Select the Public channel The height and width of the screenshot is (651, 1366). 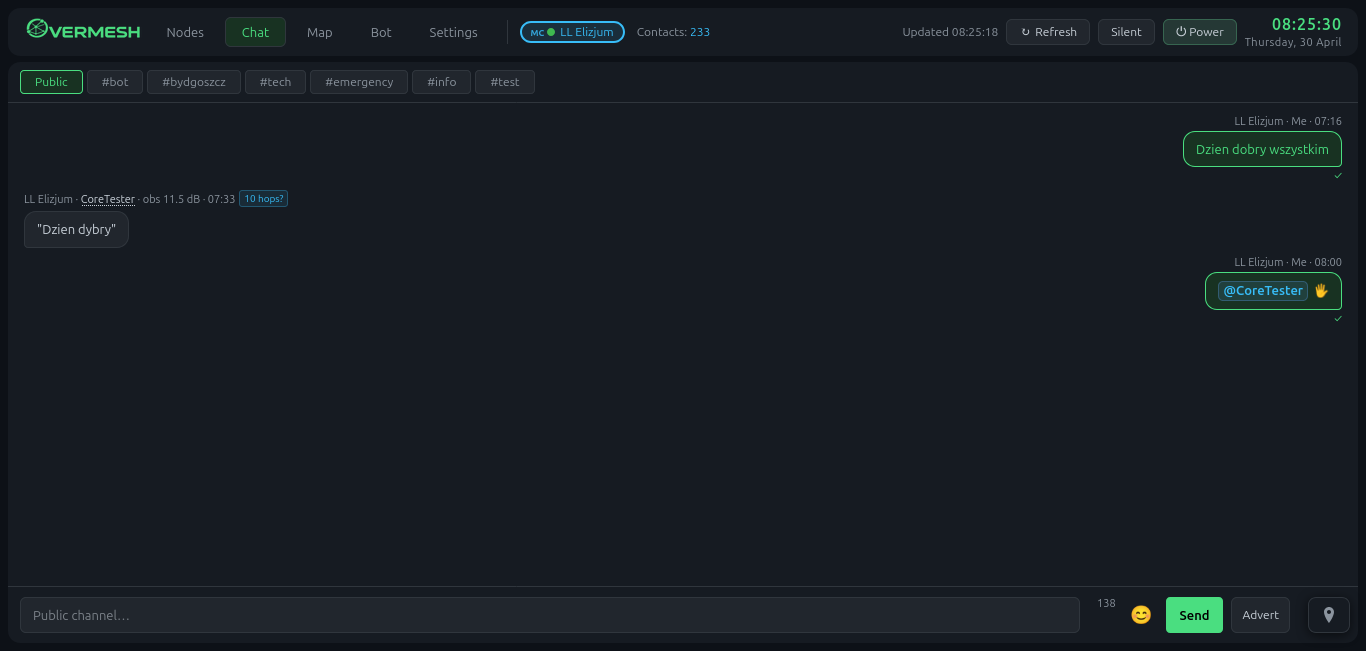coord(51,82)
